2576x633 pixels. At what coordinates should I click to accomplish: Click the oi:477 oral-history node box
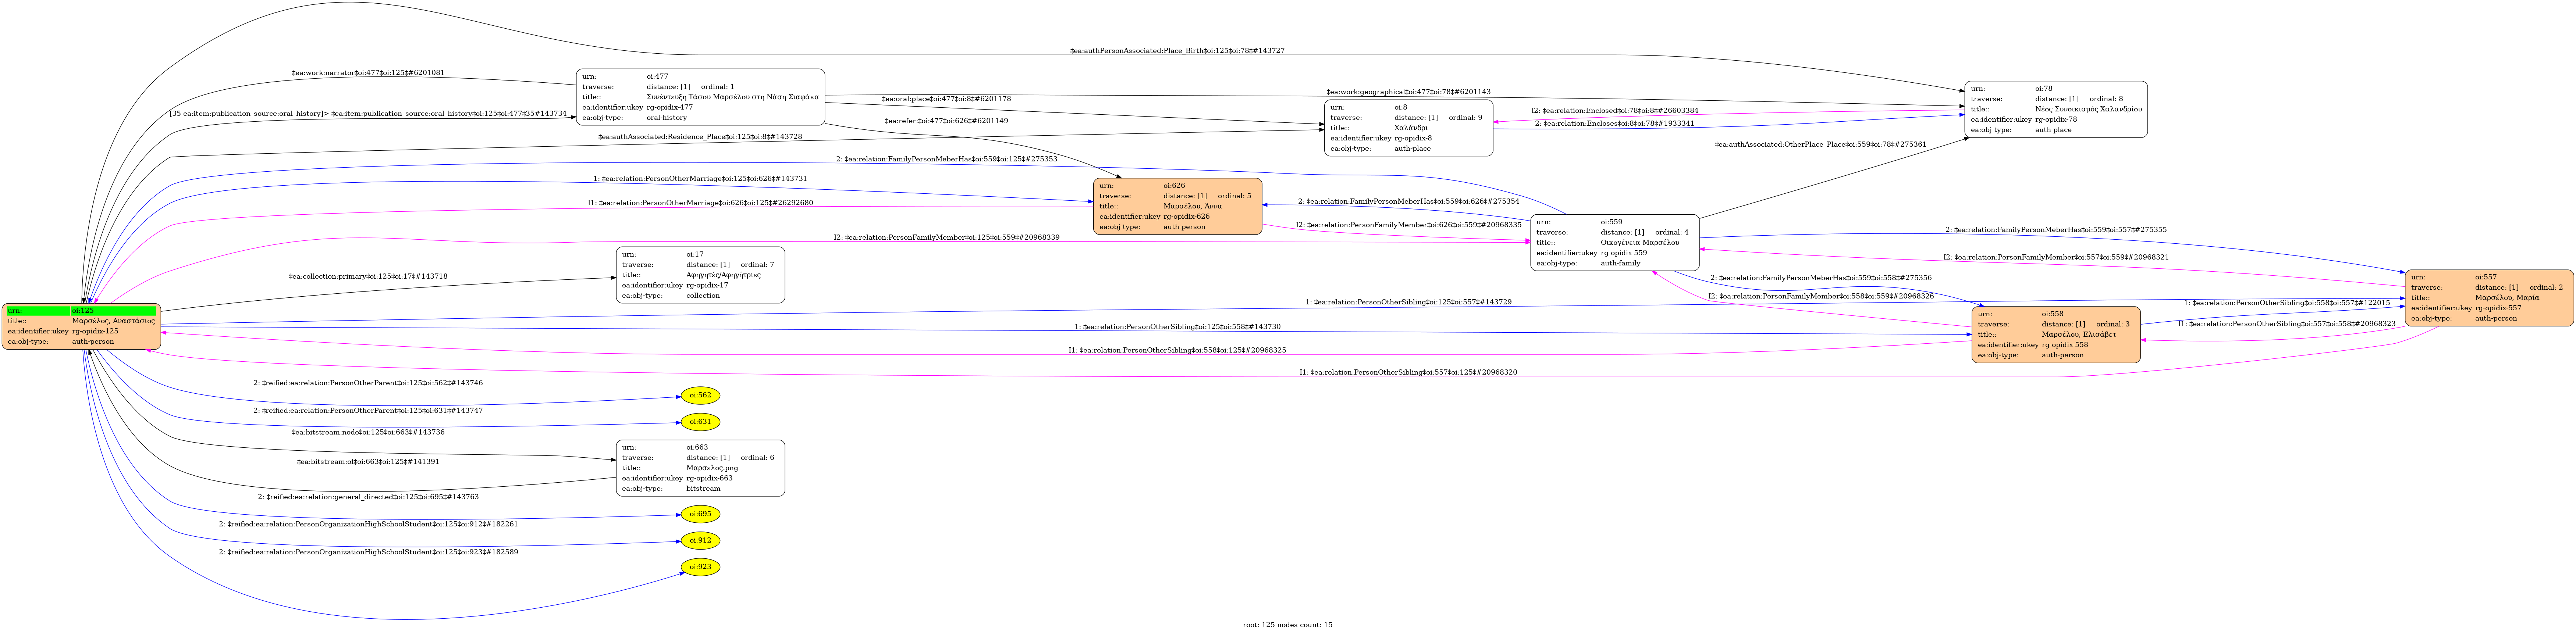(700, 97)
